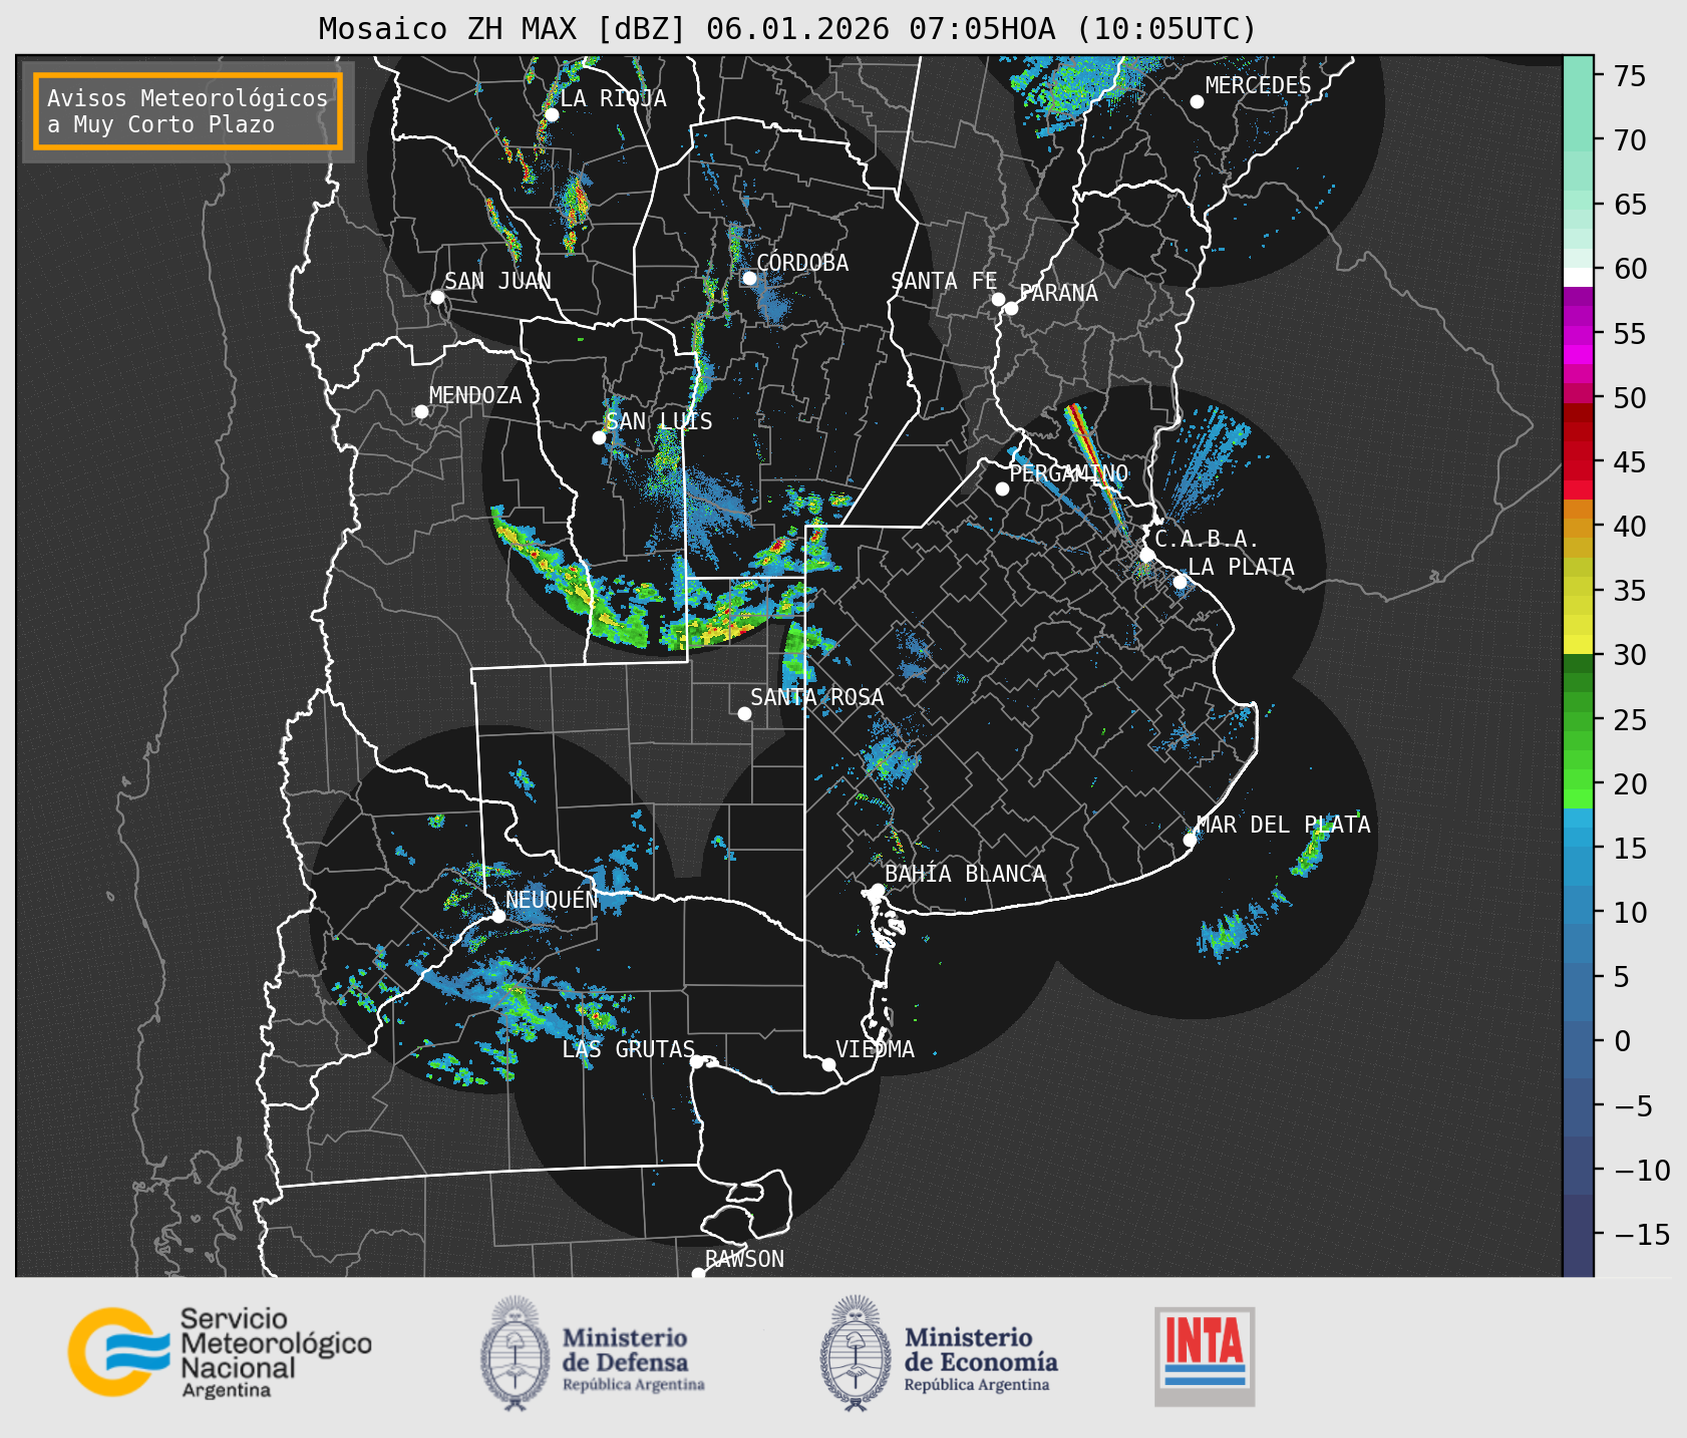Click the magenta 55 dBZ color band

(1578, 333)
